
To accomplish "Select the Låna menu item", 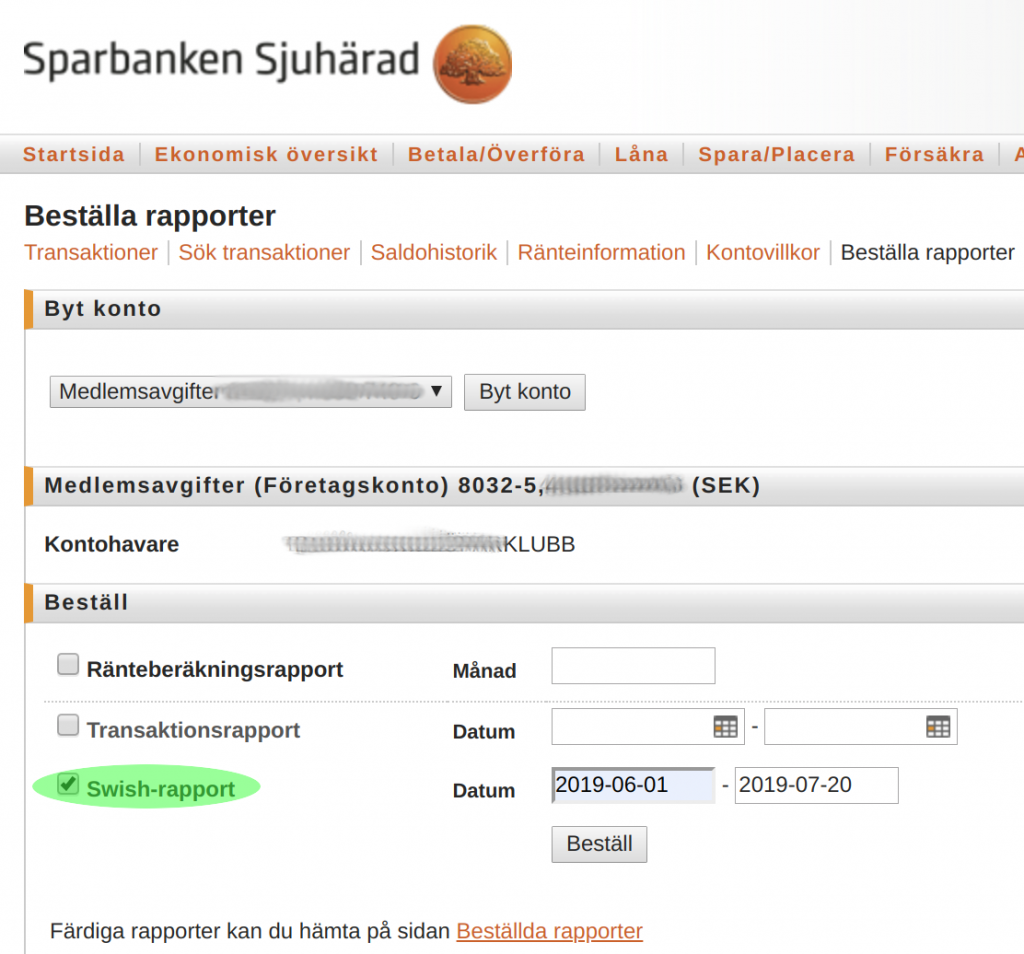I will pos(641,154).
